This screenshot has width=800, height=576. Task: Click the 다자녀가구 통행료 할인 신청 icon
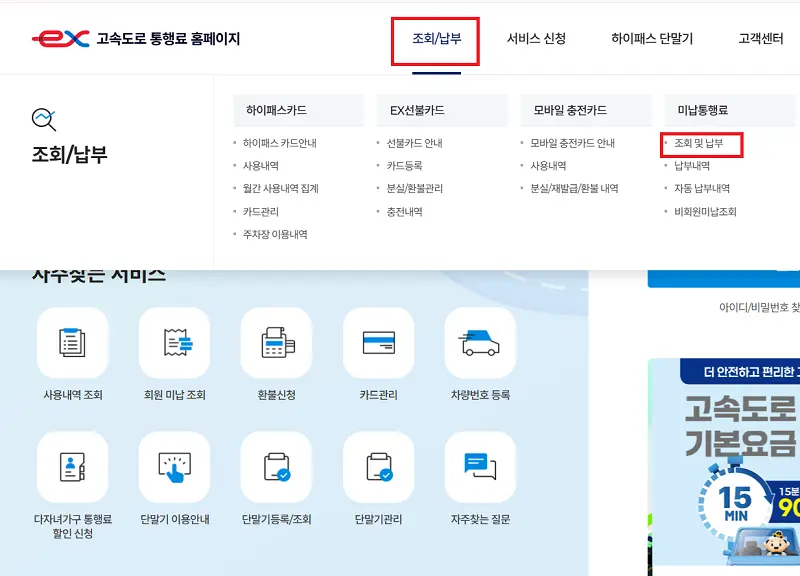click(x=72, y=467)
